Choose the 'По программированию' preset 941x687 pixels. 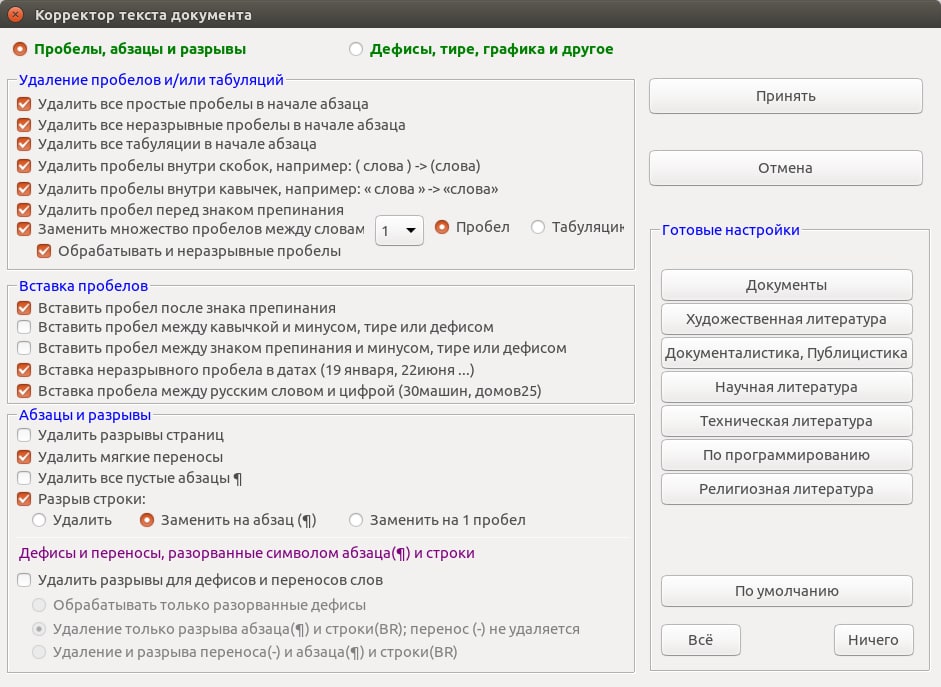(786, 455)
